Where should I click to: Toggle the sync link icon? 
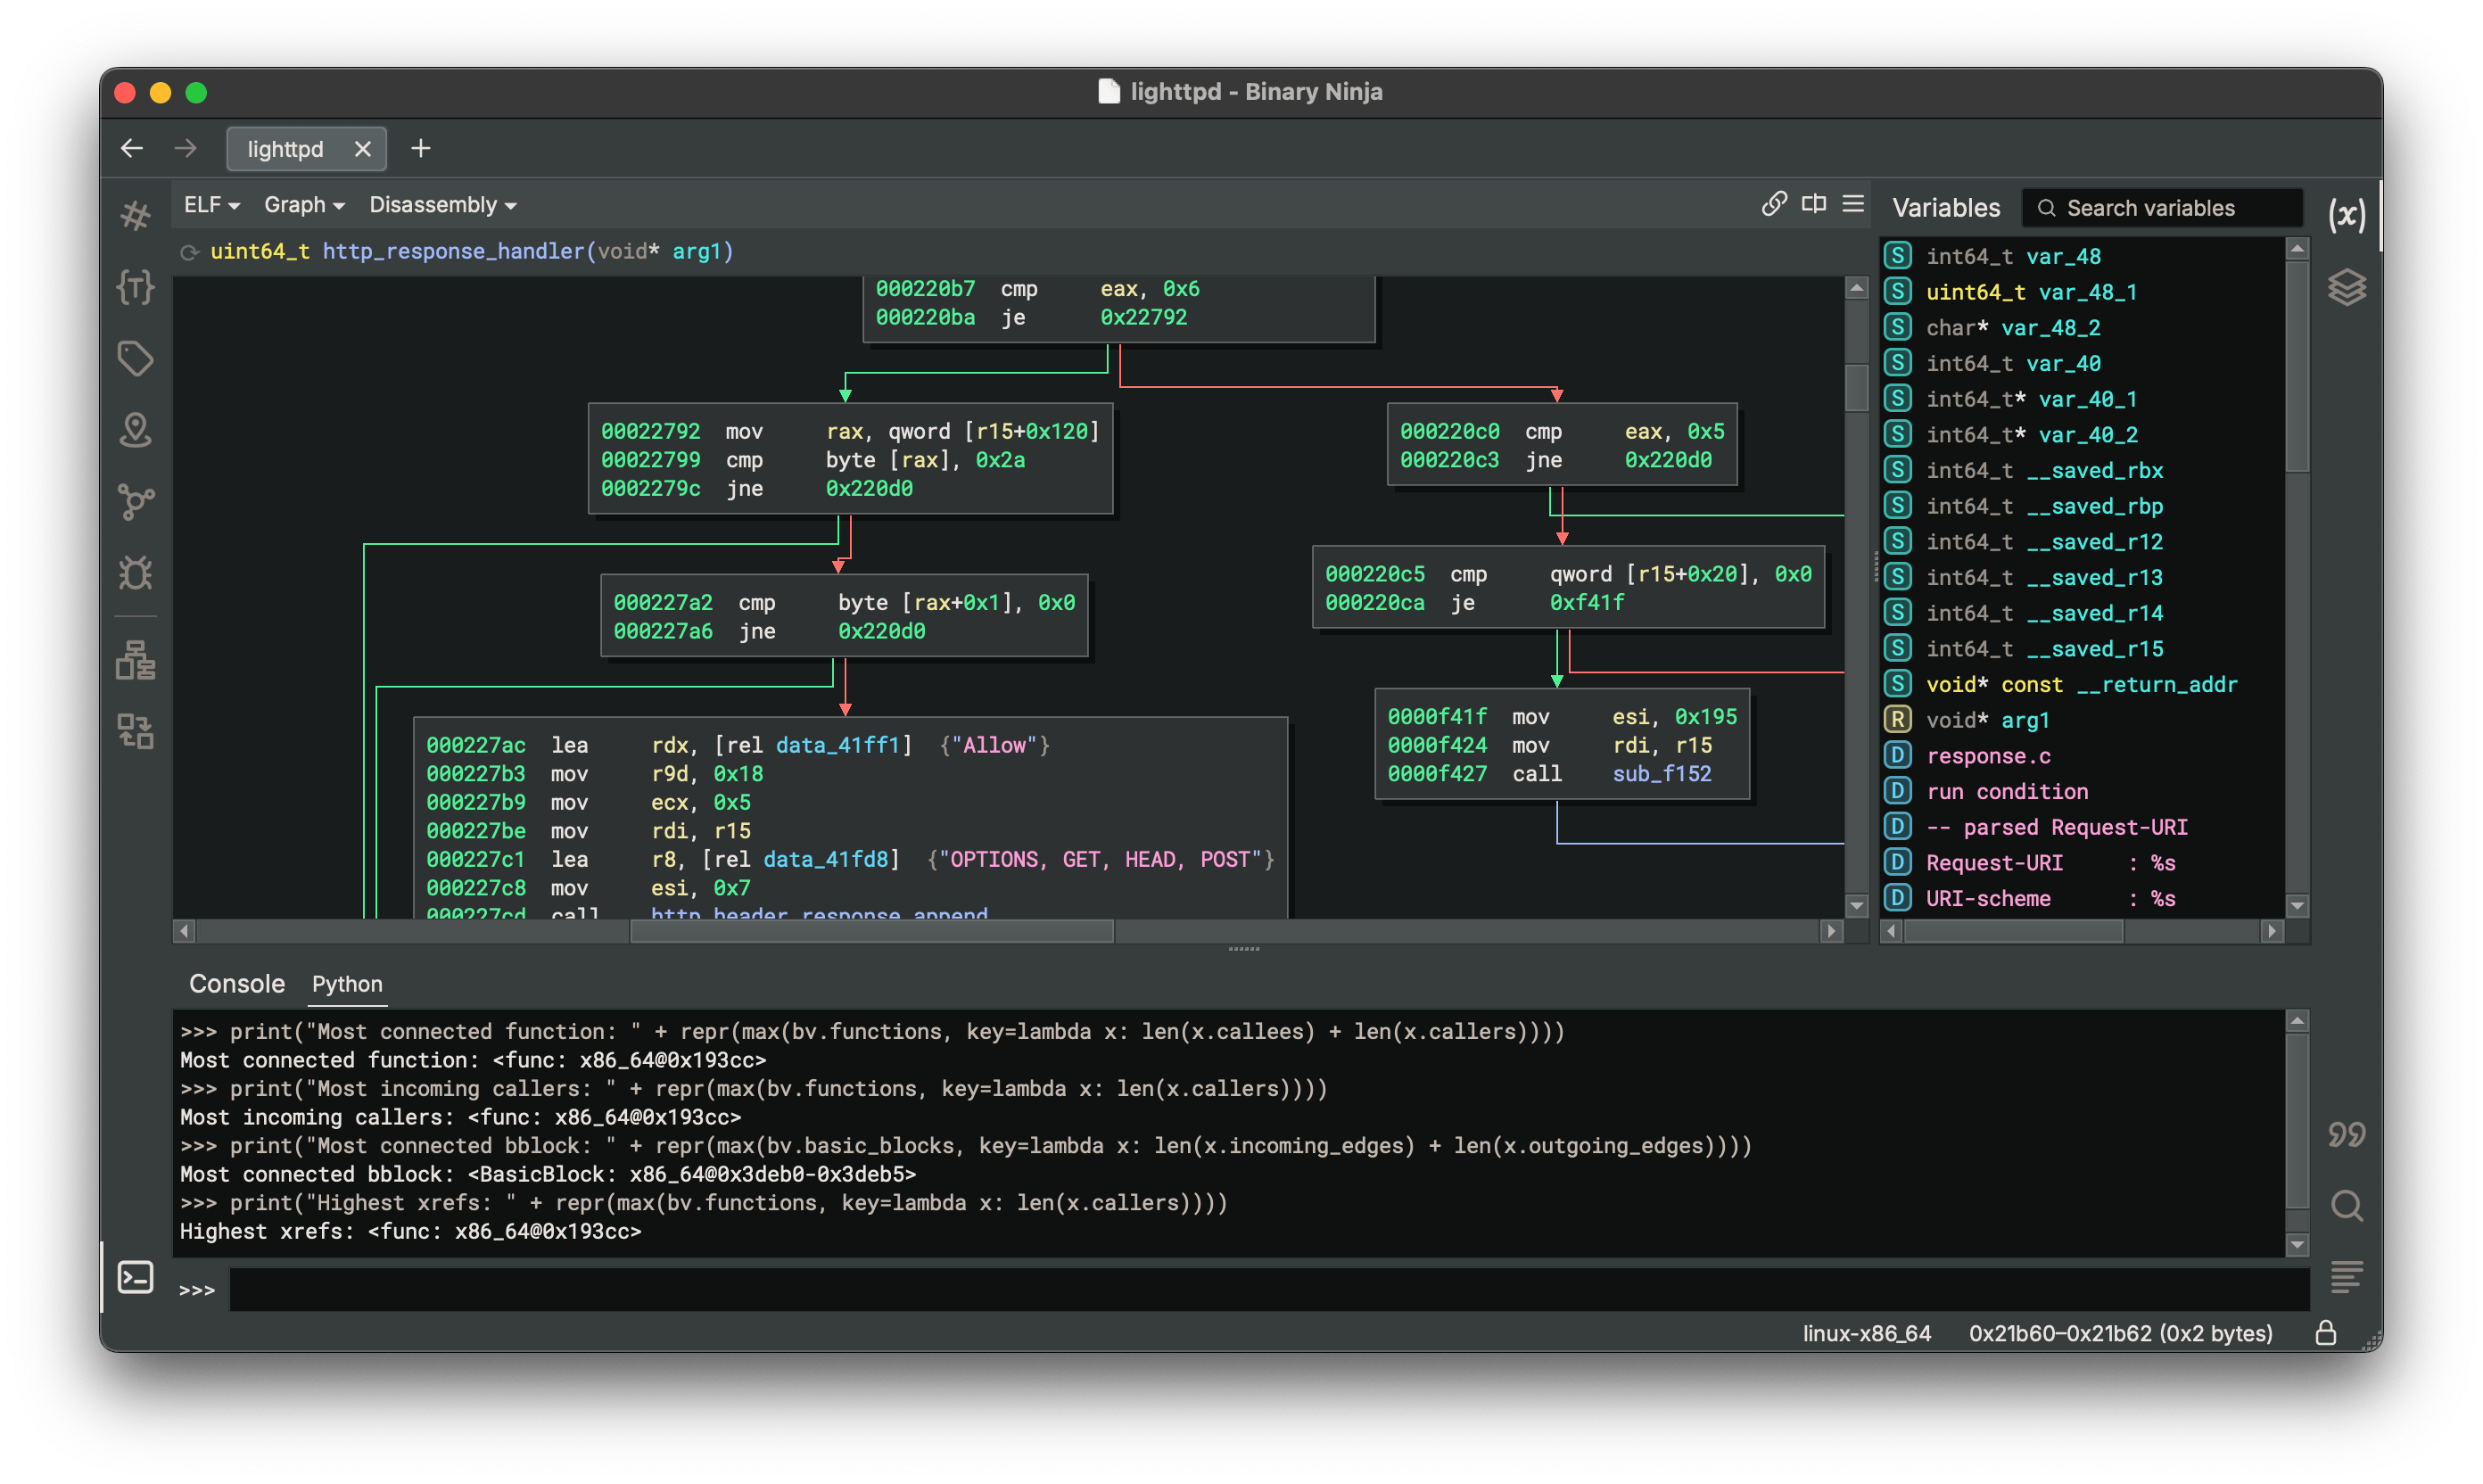1774,204
